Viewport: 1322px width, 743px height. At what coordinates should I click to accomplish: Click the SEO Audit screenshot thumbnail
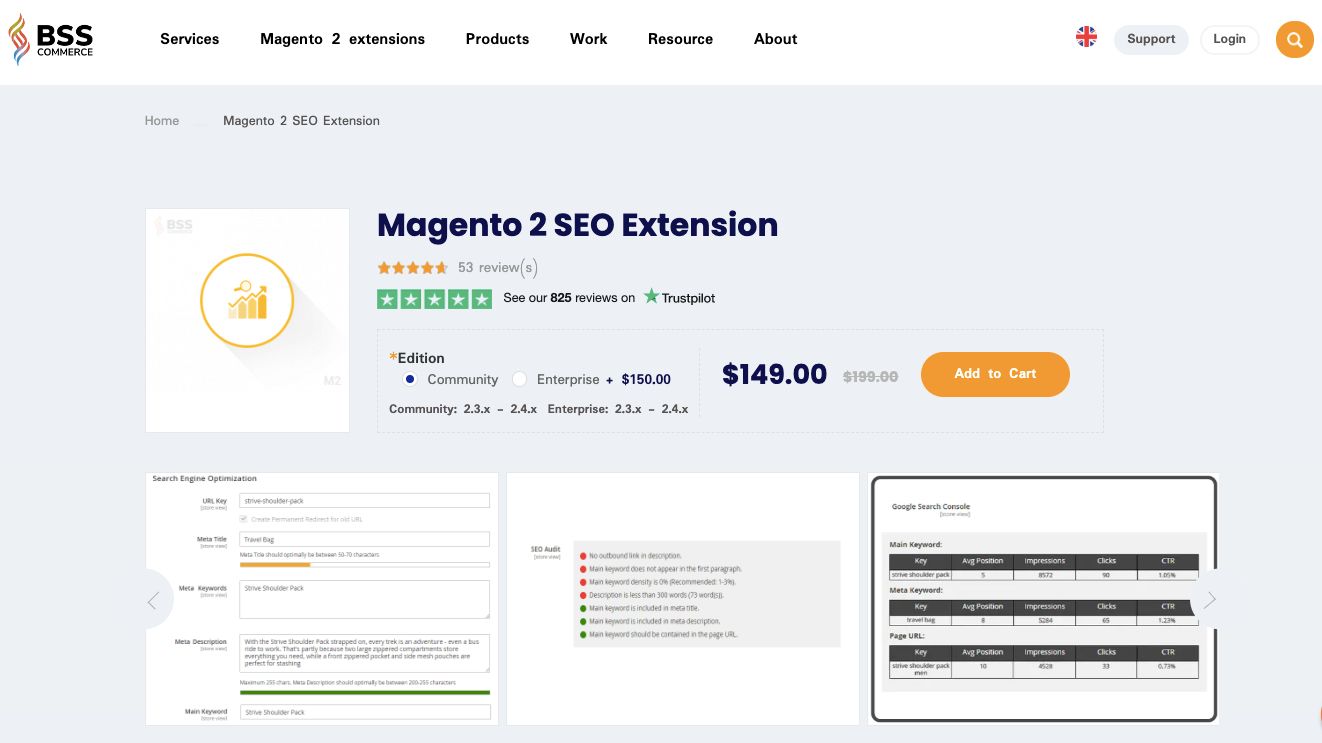click(x=683, y=597)
